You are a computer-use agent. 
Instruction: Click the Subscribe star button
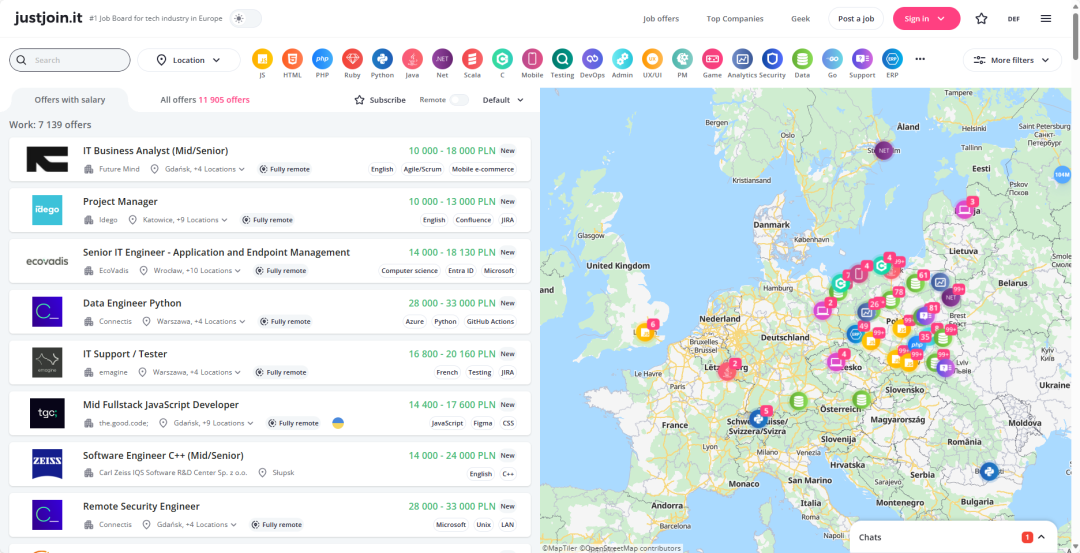pos(380,100)
